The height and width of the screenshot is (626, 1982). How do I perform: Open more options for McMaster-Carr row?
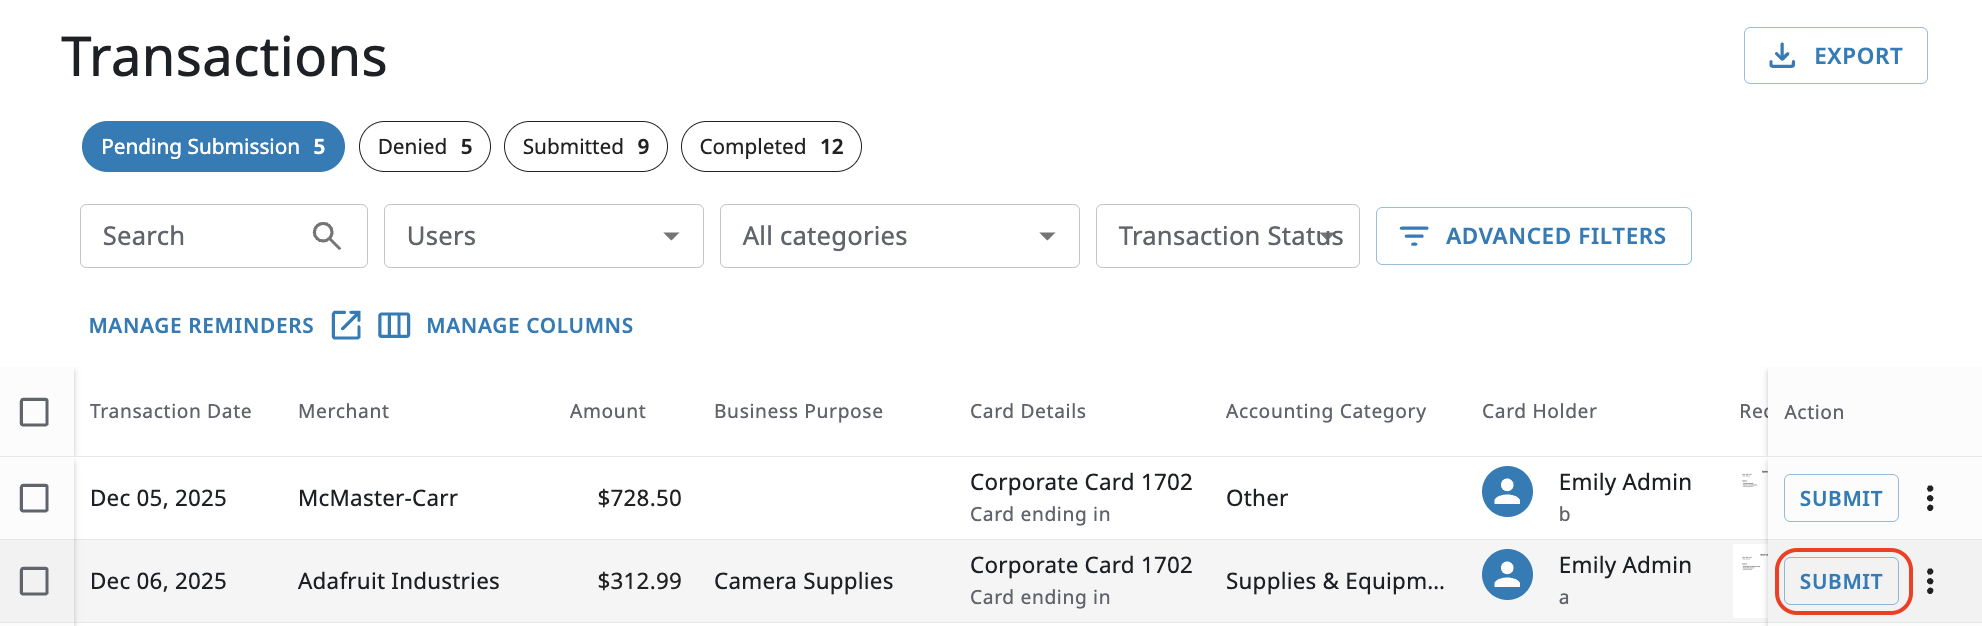coord(1930,498)
